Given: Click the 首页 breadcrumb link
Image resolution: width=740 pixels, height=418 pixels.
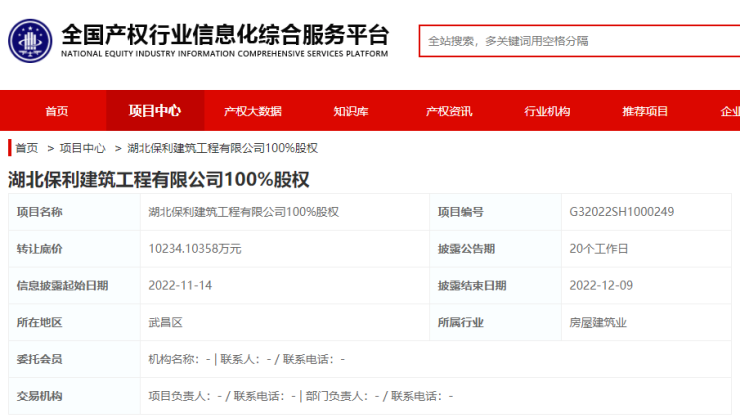Looking at the screenshot, I should coord(26,148).
